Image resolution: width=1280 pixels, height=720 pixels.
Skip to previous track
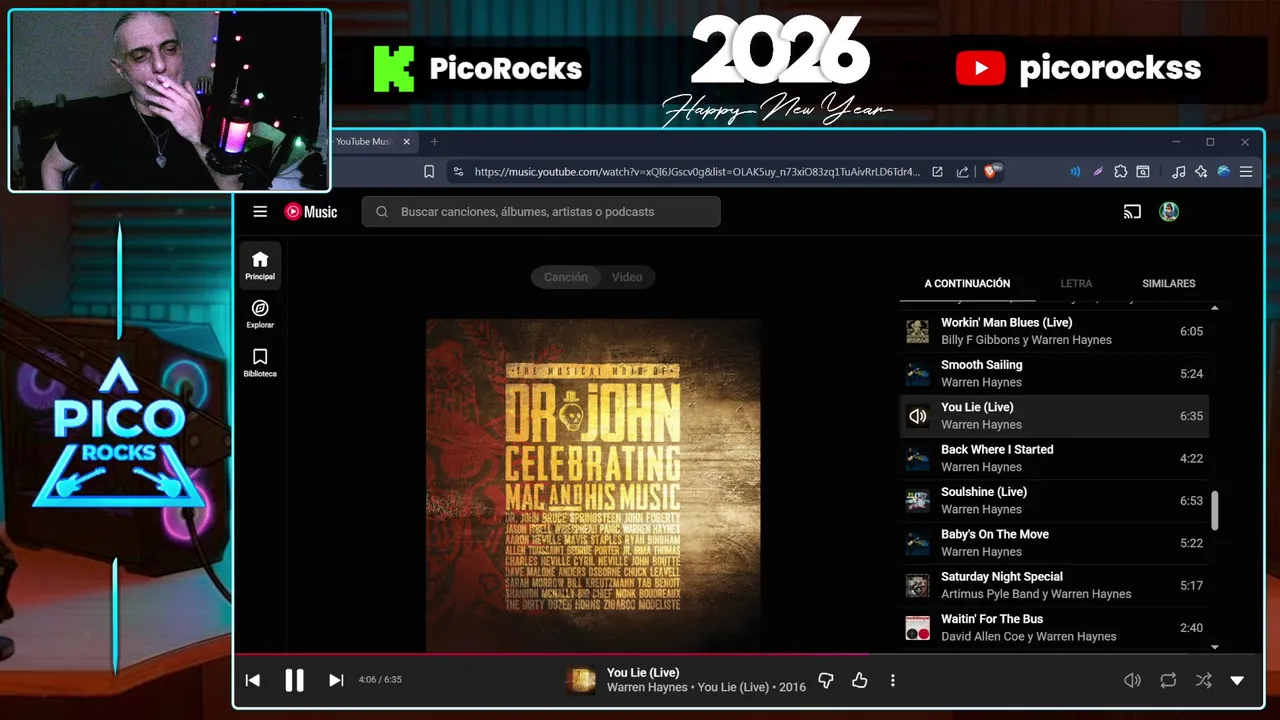[x=253, y=680]
